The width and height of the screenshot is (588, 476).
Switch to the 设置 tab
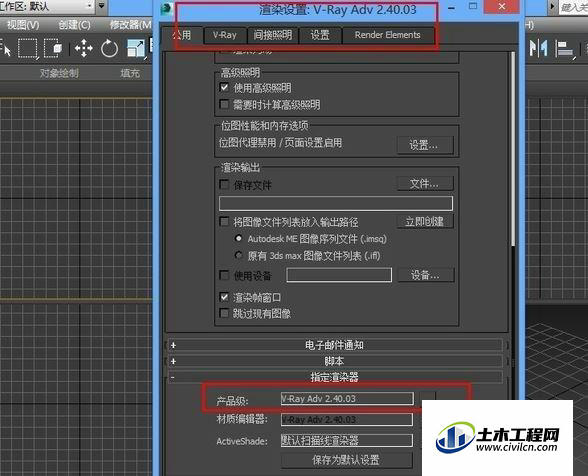(x=320, y=36)
